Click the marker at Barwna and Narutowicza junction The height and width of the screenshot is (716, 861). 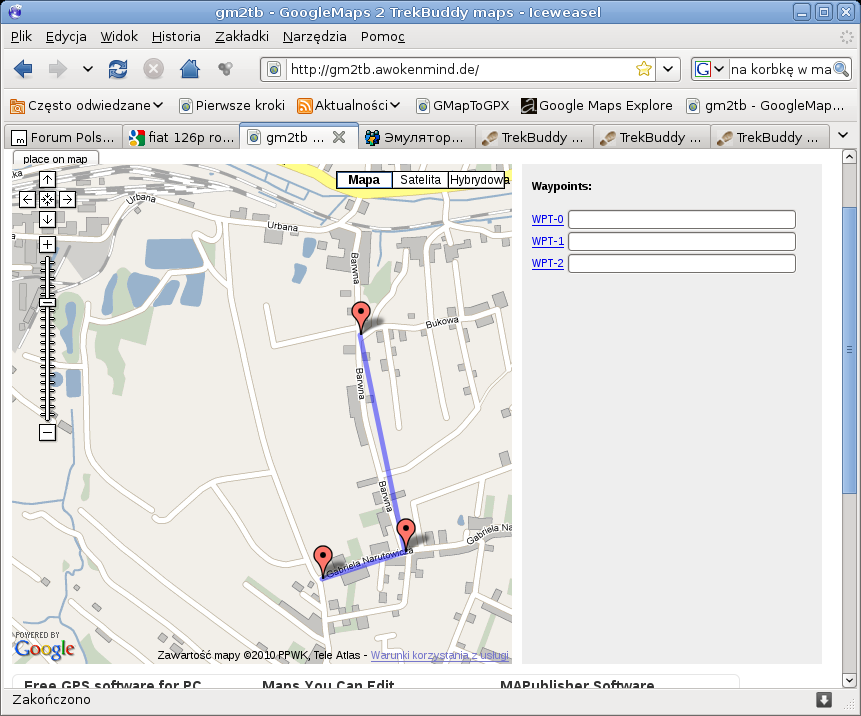click(x=406, y=534)
